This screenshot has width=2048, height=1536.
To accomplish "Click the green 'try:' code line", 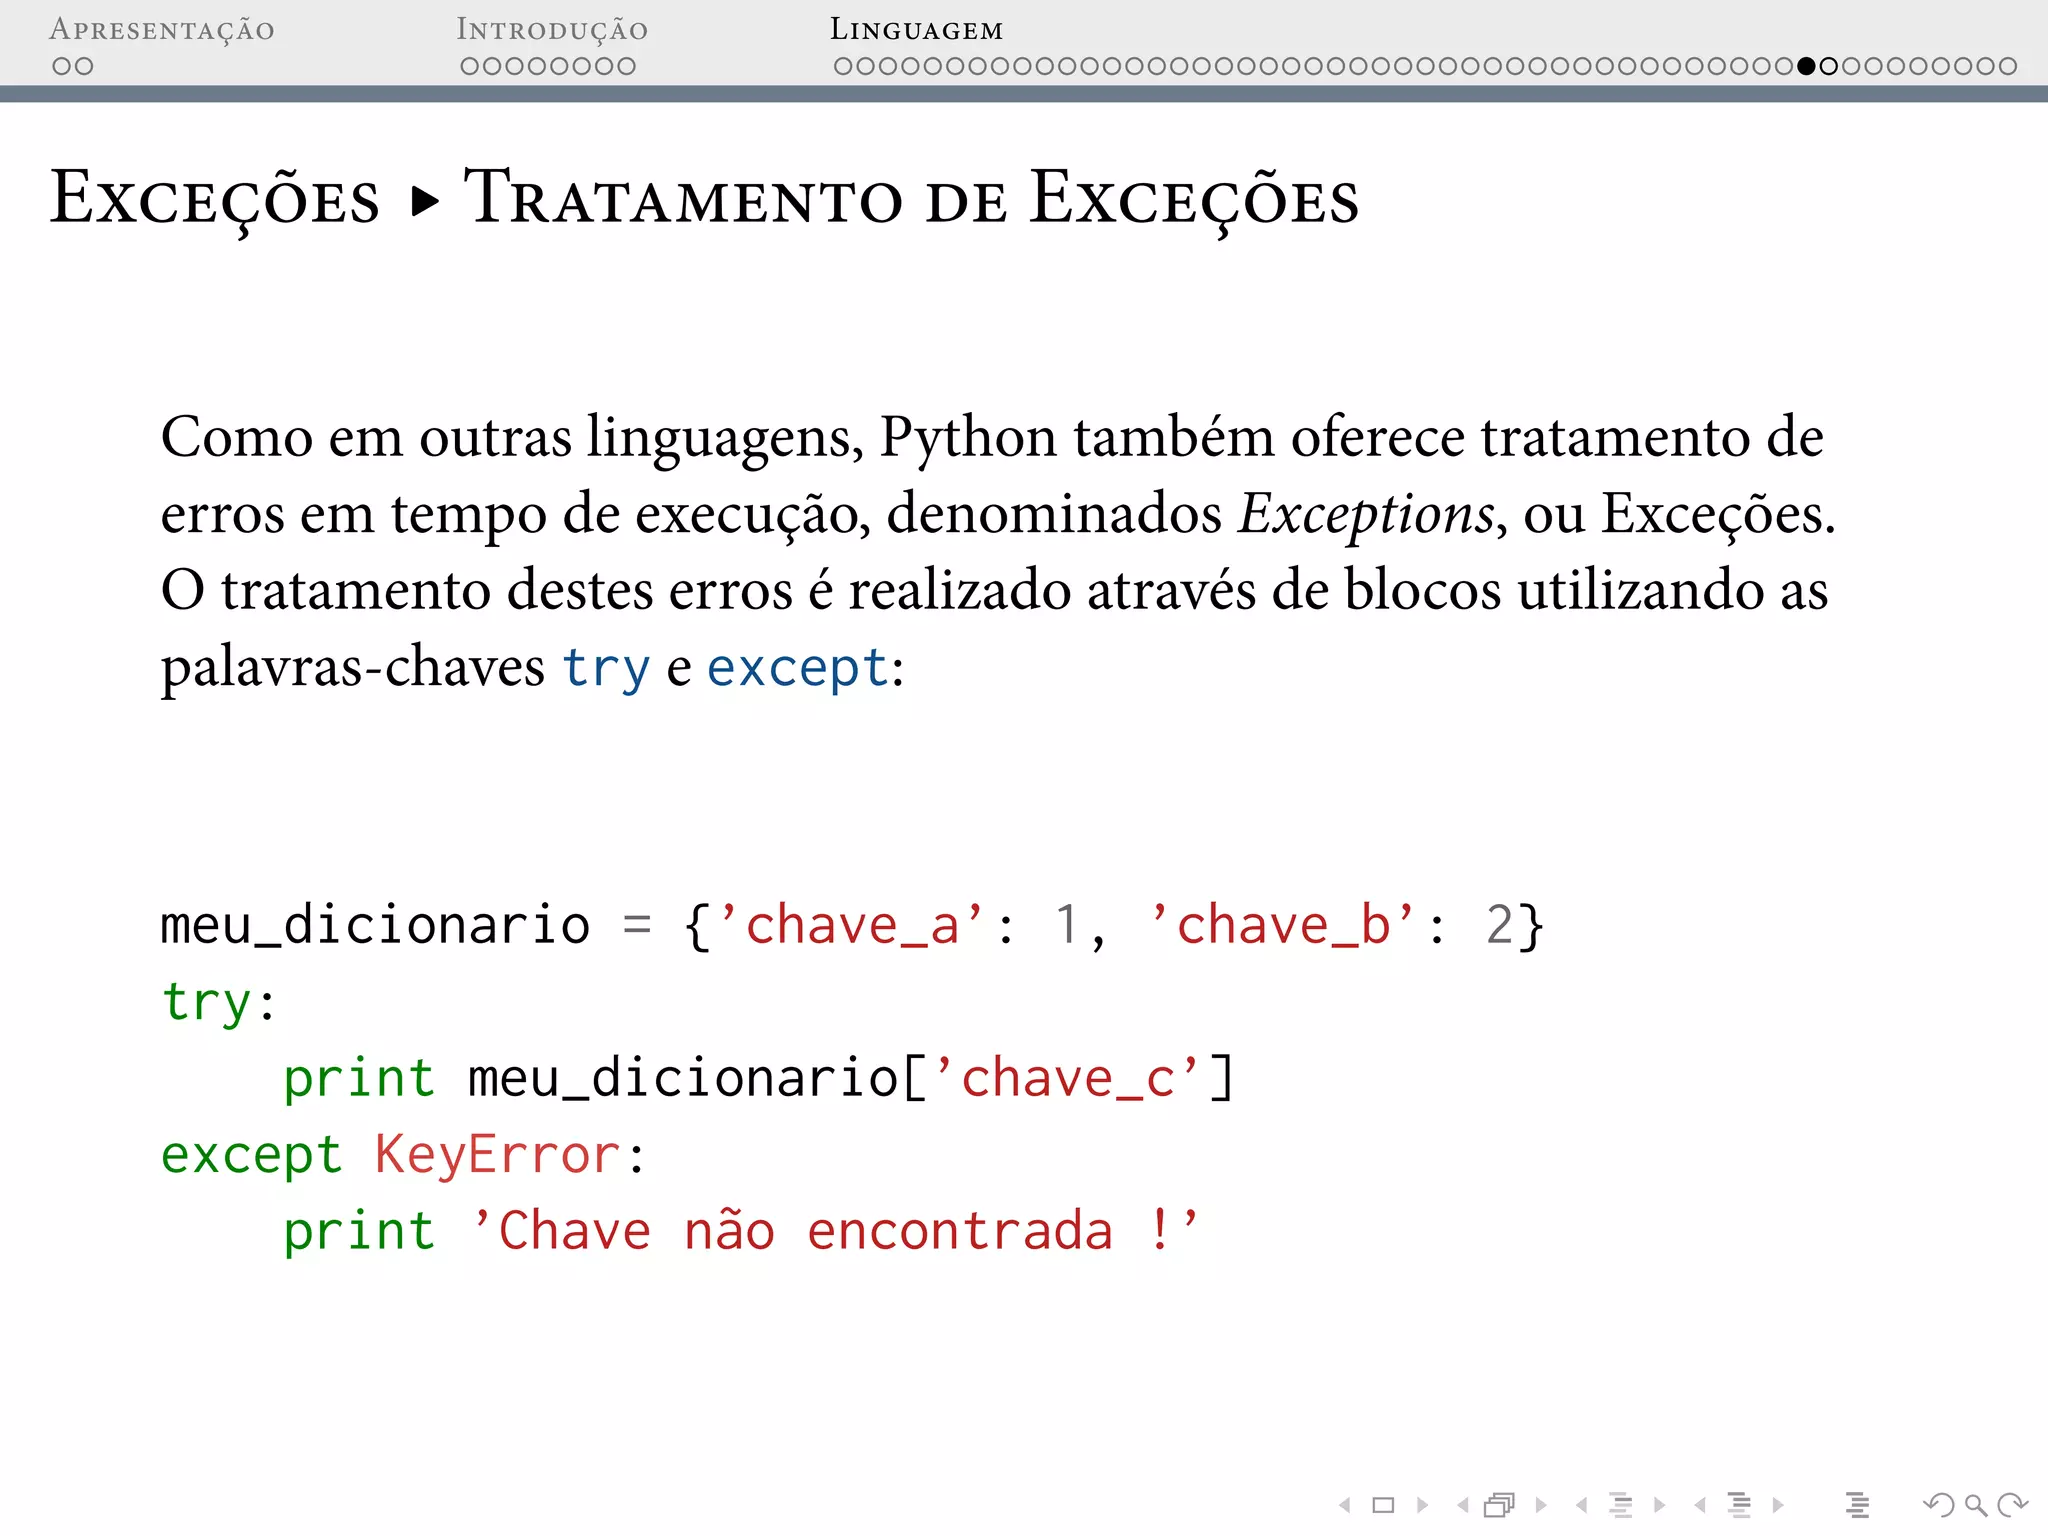I will click(219, 1002).
